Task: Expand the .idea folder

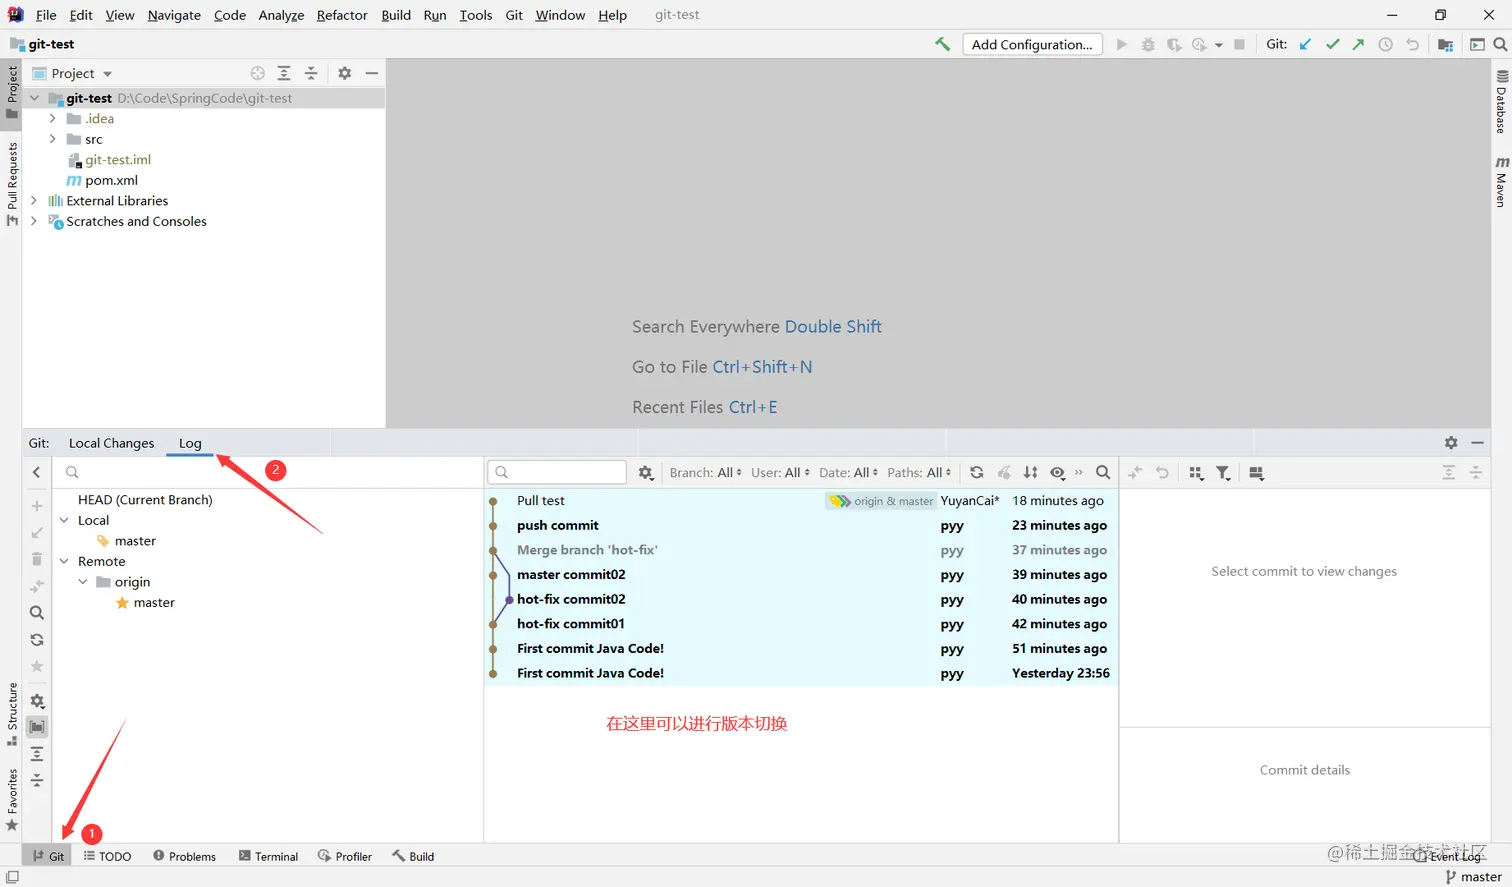Action: click(x=53, y=118)
